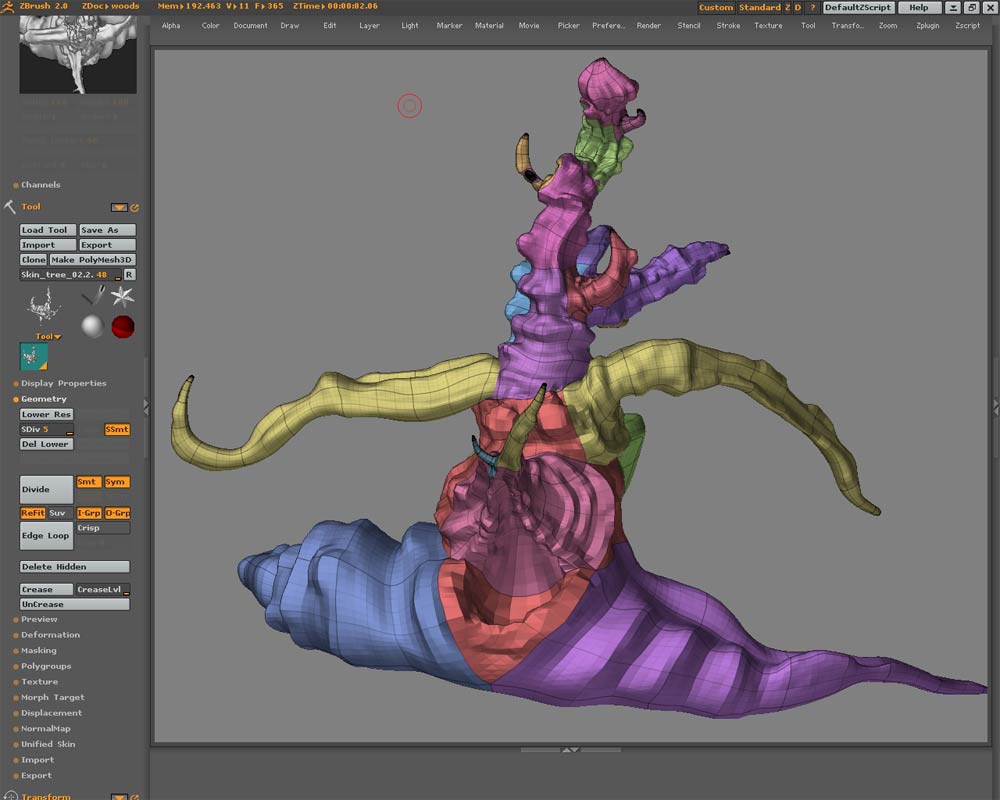The width and height of the screenshot is (1000, 800).
Task: Toggle the Sym symmetry option
Action: [116, 482]
